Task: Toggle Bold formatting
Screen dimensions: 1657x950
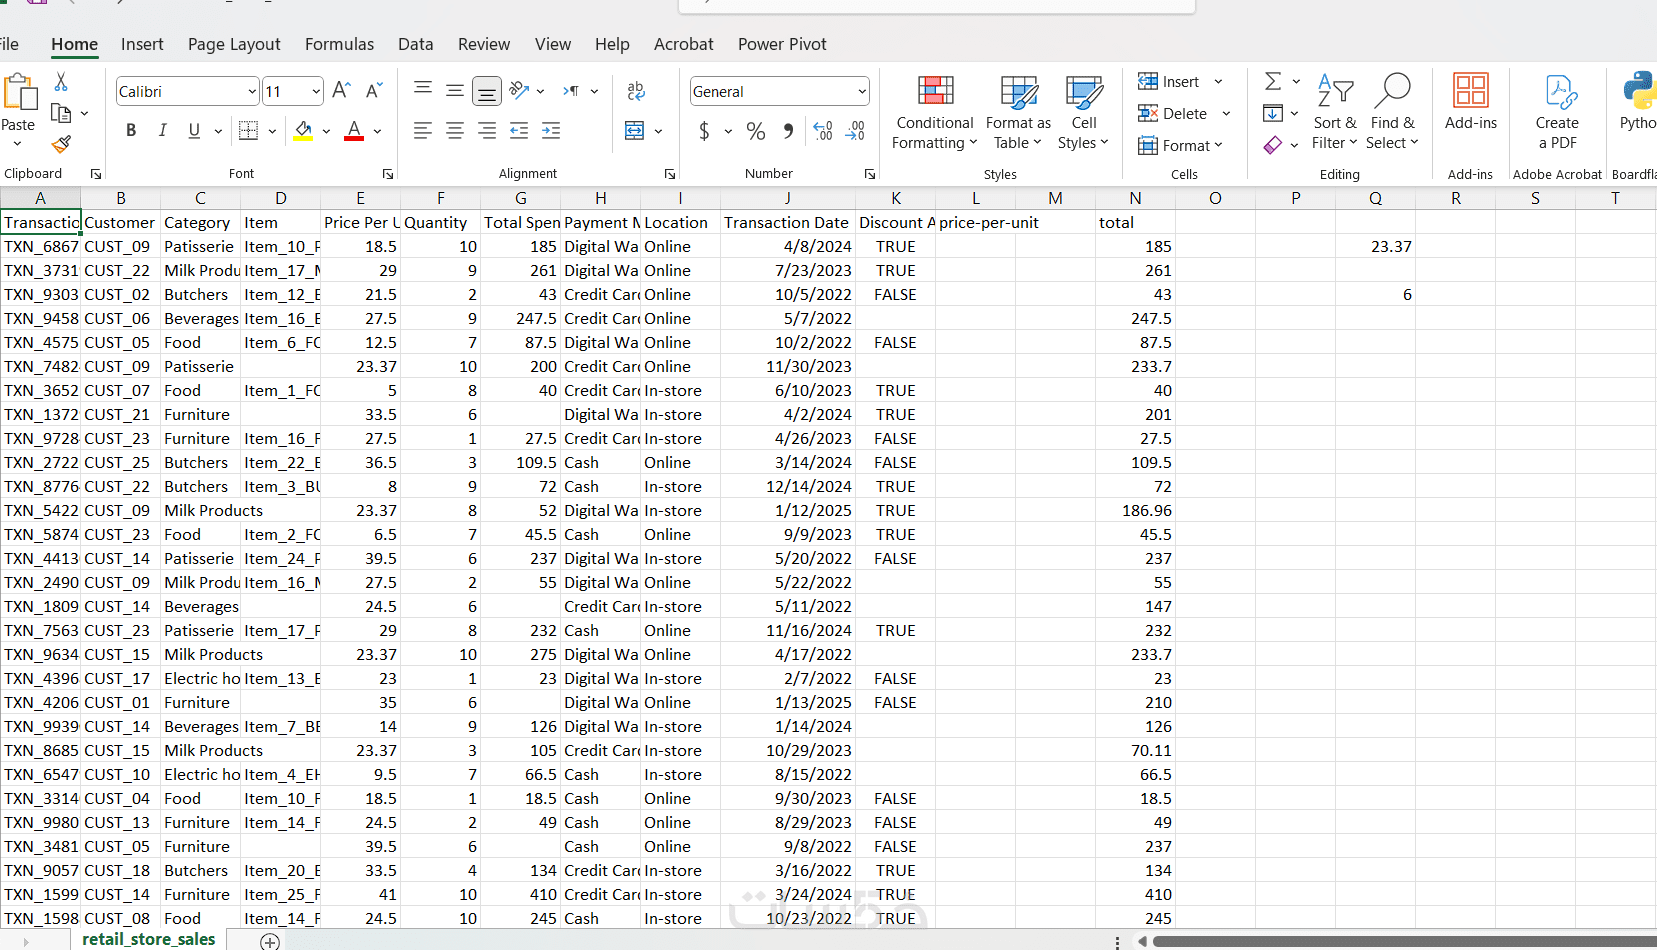Action: point(131,130)
